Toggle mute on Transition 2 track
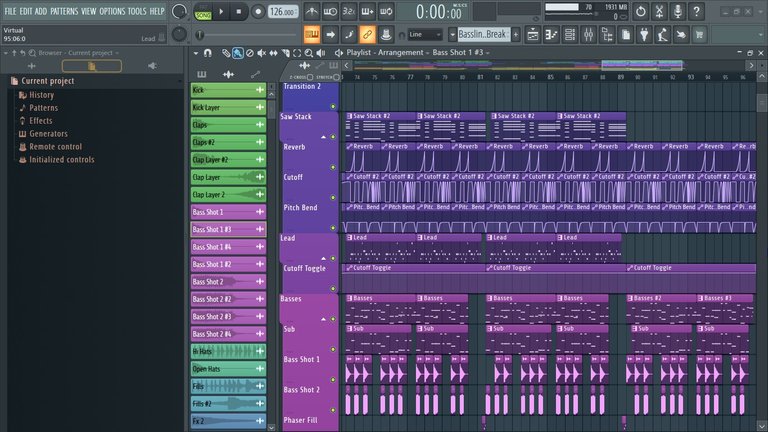Image resolution: width=768 pixels, height=432 pixels. [x=333, y=106]
